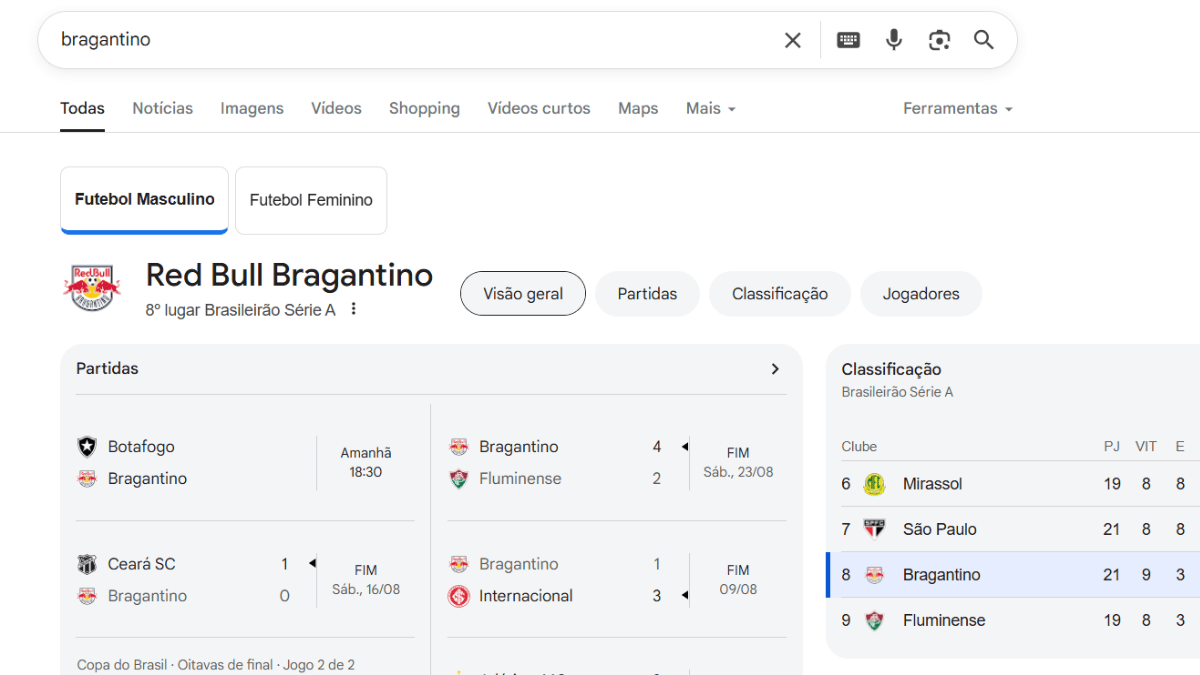Image resolution: width=1200 pixels, height=675 pixels.
Task: Select the Visão geral chip
Action: pos(522,294)
